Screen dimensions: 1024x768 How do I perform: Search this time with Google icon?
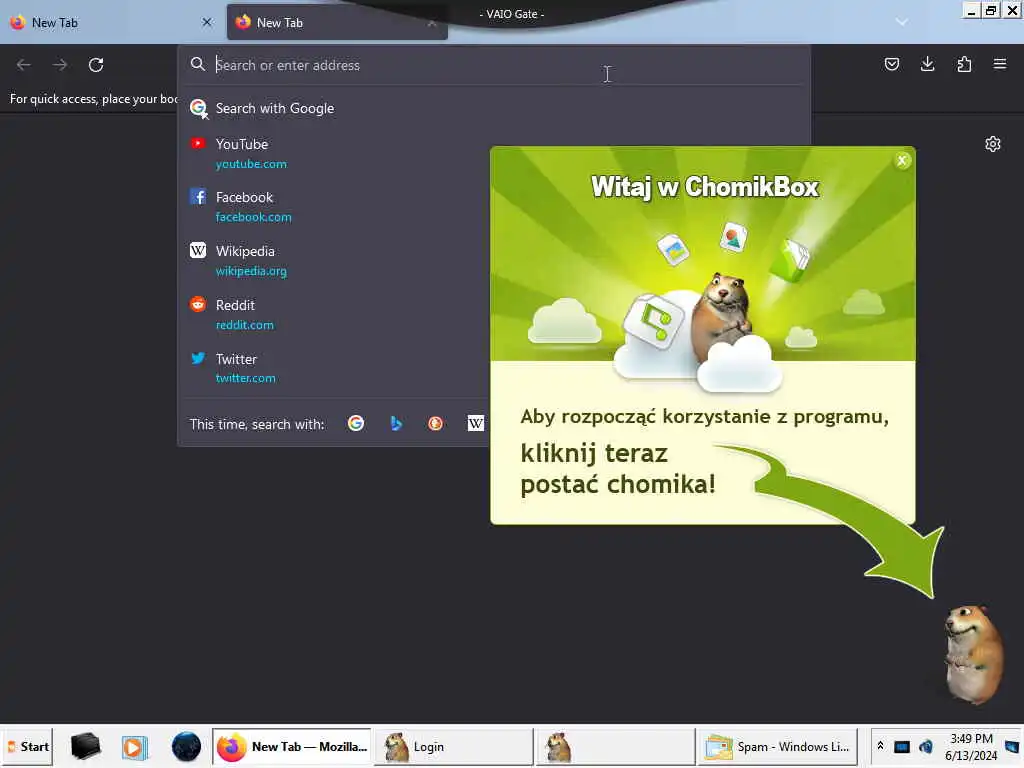click(x=356, y=423)
